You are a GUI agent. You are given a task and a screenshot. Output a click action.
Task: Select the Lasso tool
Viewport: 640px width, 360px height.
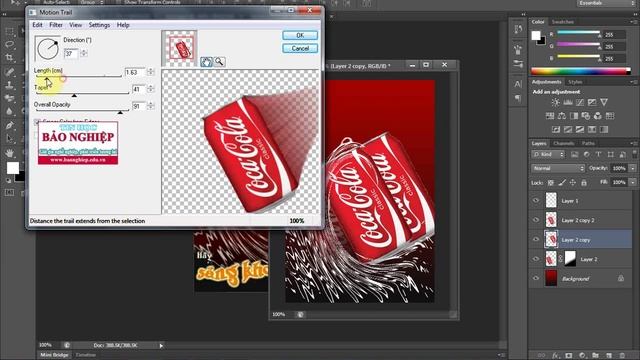[10, 44]
